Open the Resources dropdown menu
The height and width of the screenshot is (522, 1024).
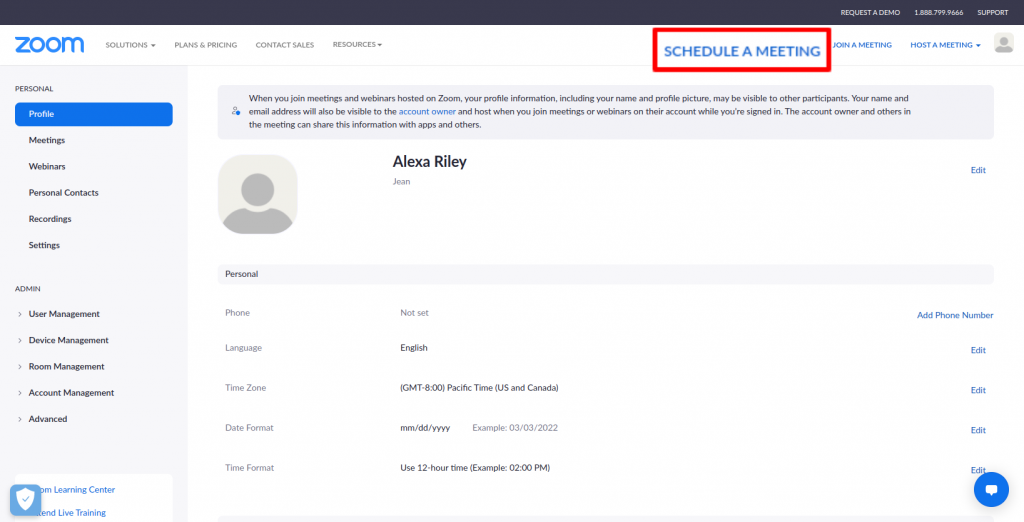(x=357, y=45)
